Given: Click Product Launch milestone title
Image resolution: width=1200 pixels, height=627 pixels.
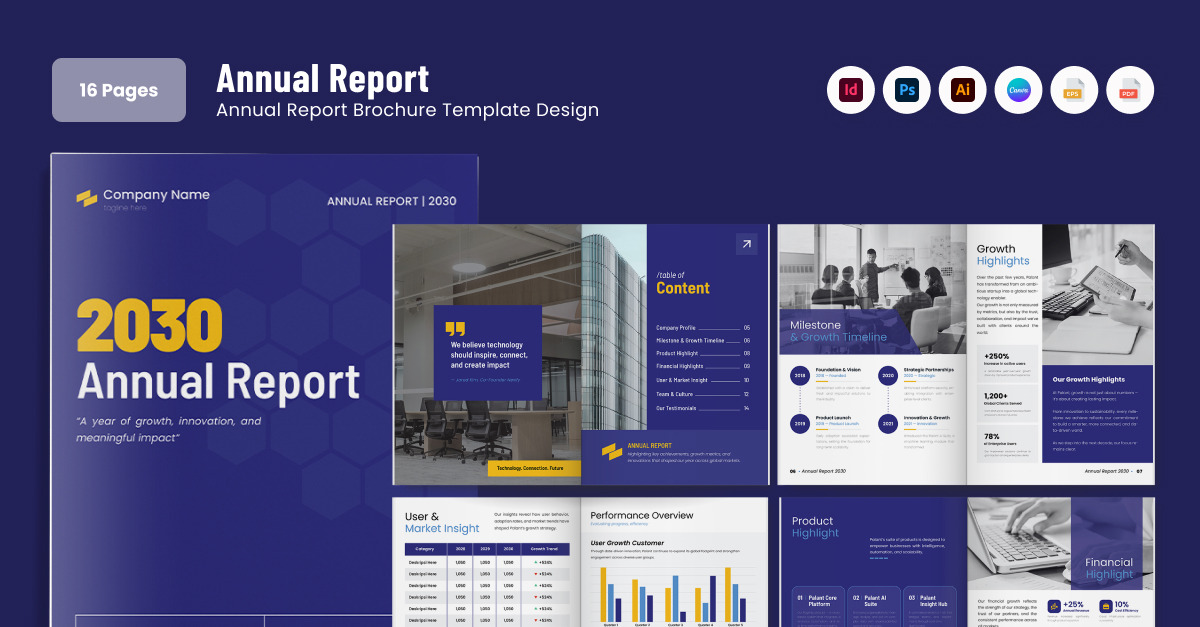Looking at the screenshot, I should tap(832, 417).
